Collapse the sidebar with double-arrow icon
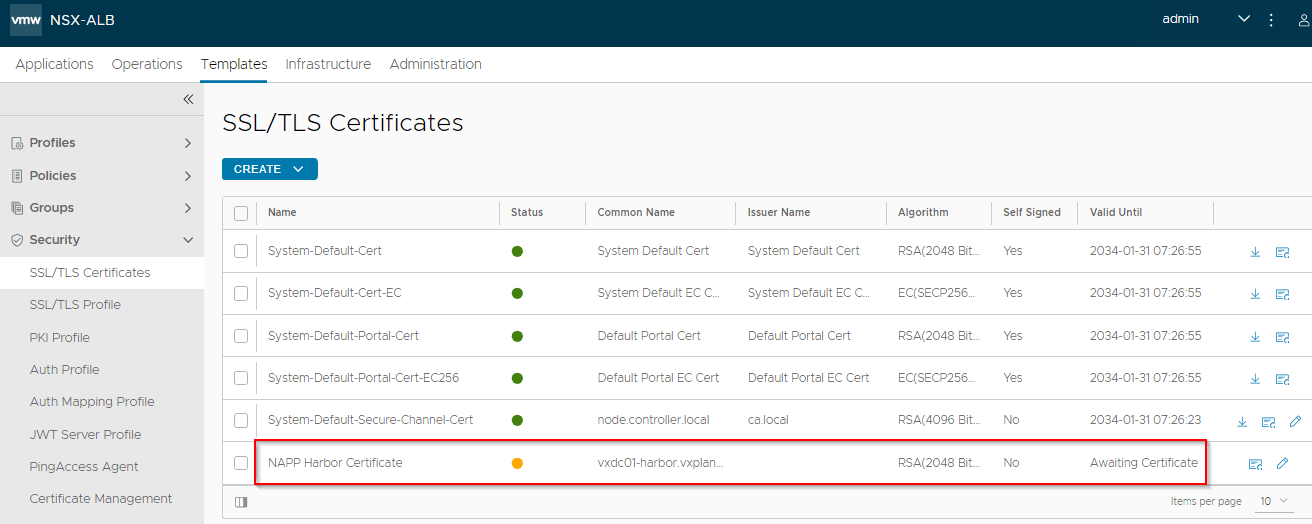Screen dimensions: 1312x524 187,99
